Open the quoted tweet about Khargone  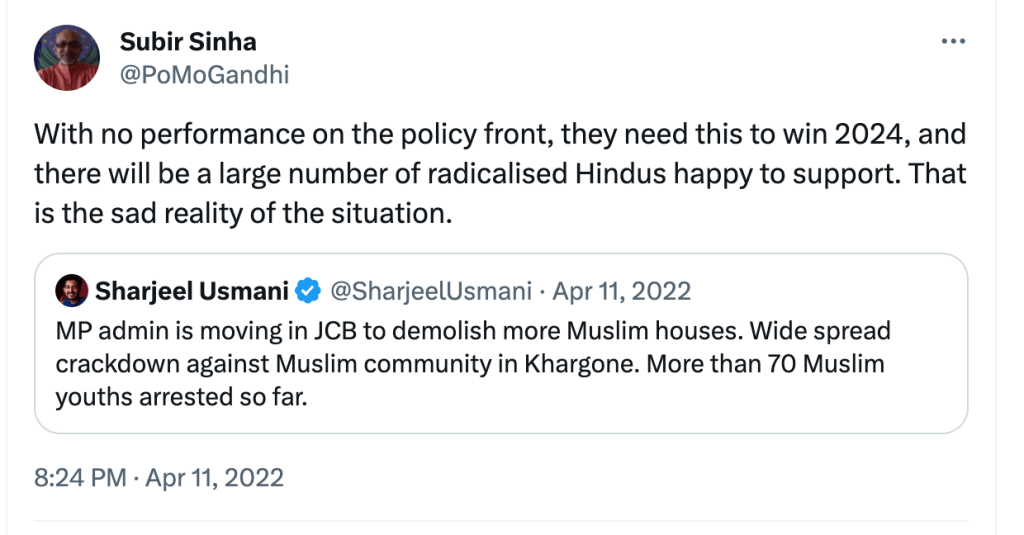[500, 364]
